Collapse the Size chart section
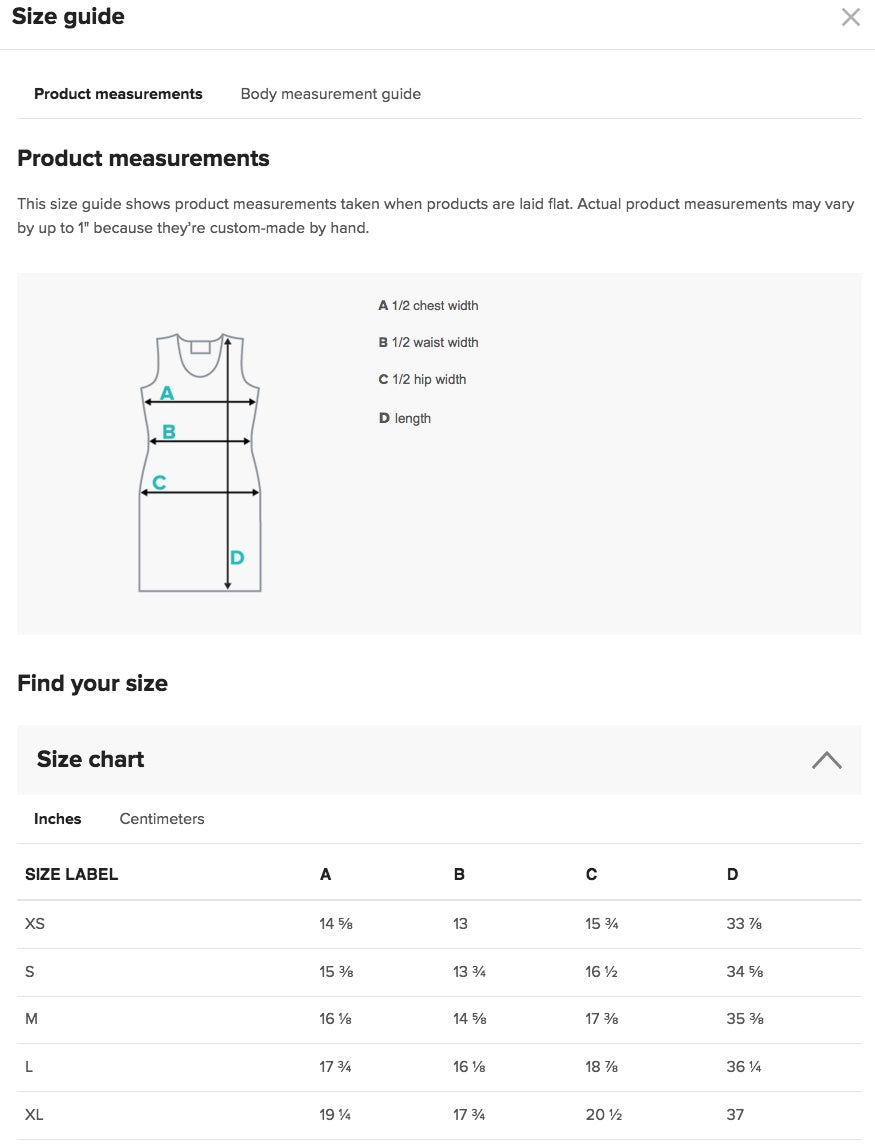 (826, 760)
